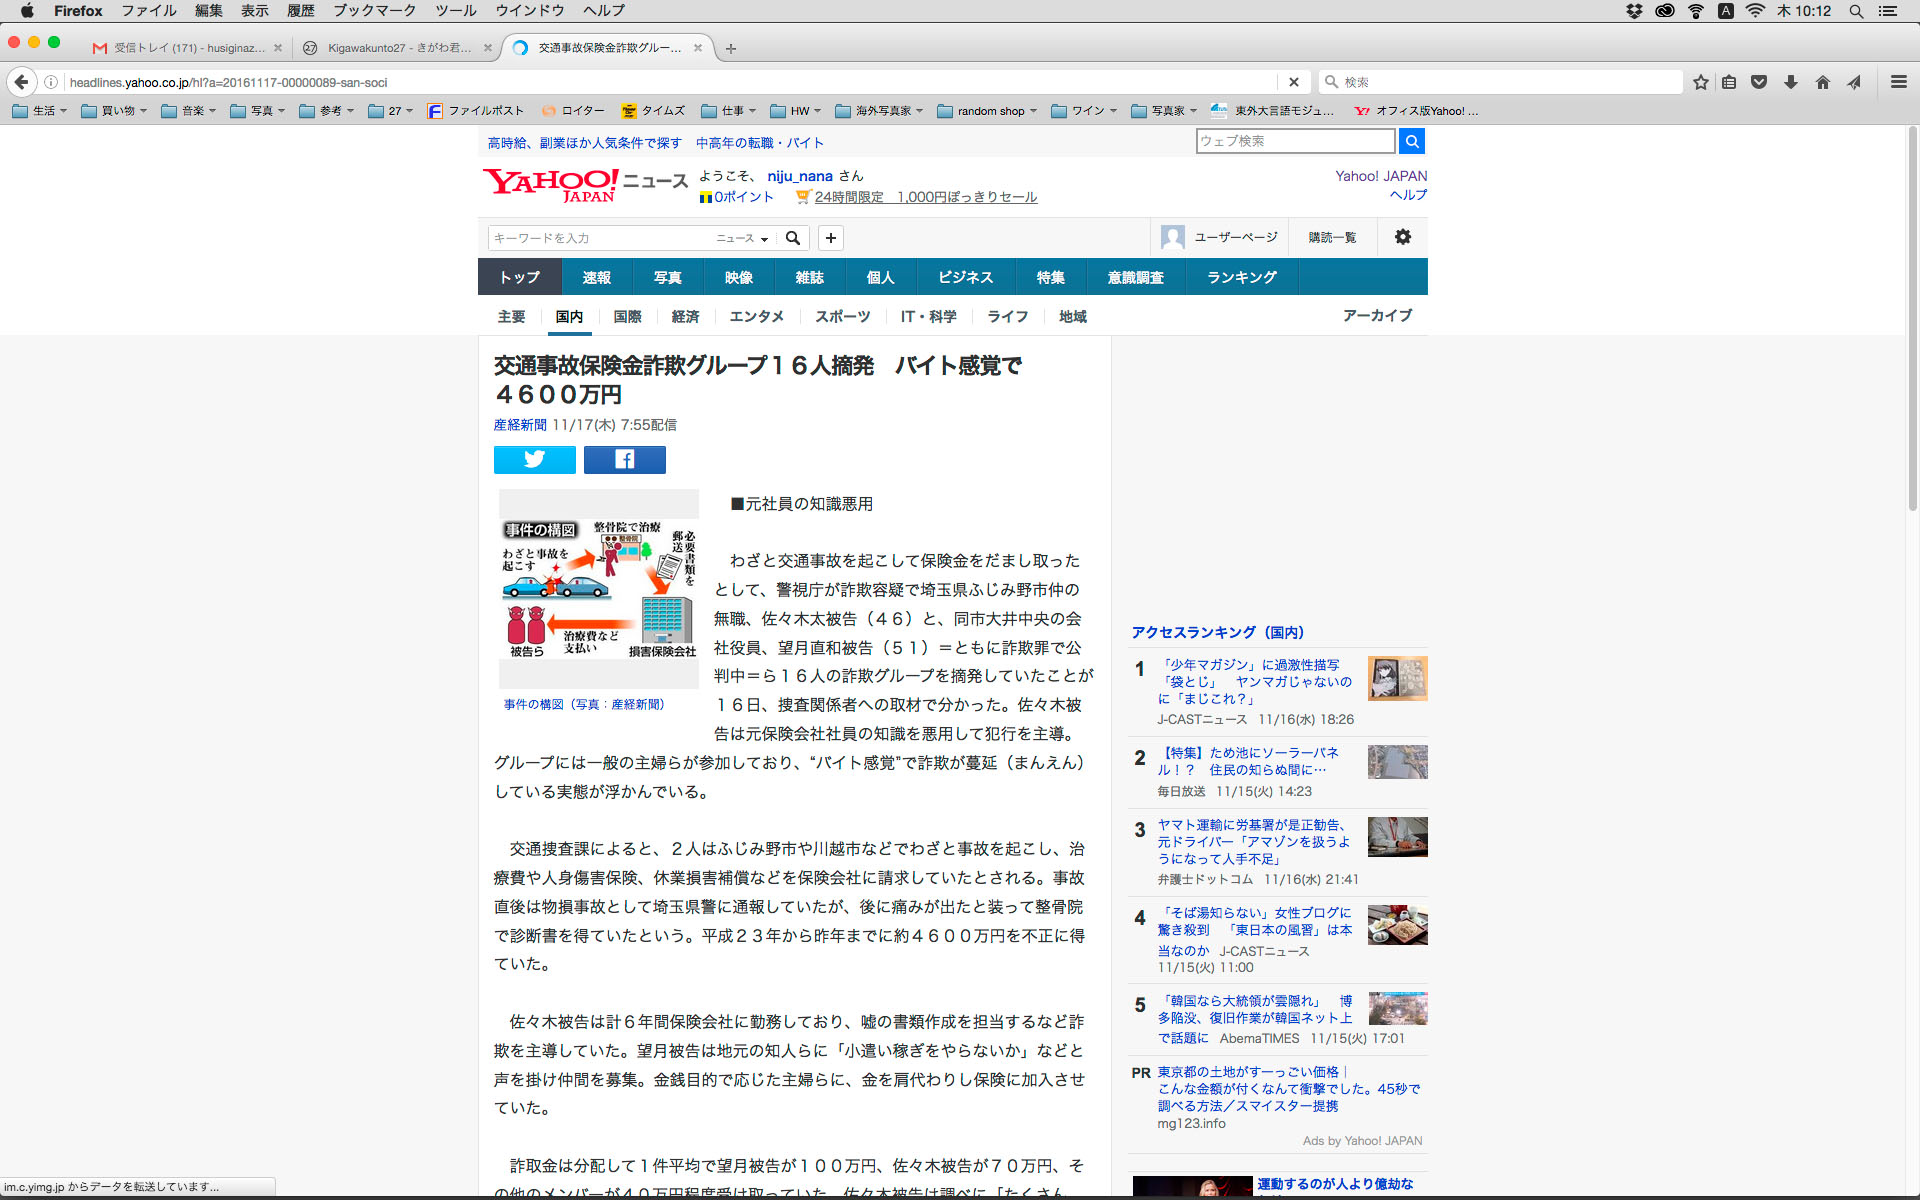Go to Firefox home page icon

(x=1823, y=82)
